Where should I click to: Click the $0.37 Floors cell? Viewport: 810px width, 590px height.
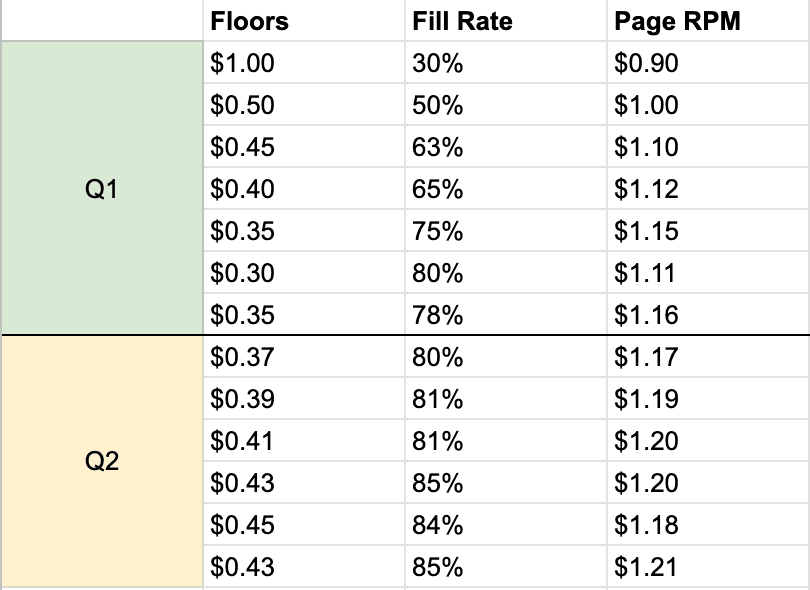(x=301, y=357)
